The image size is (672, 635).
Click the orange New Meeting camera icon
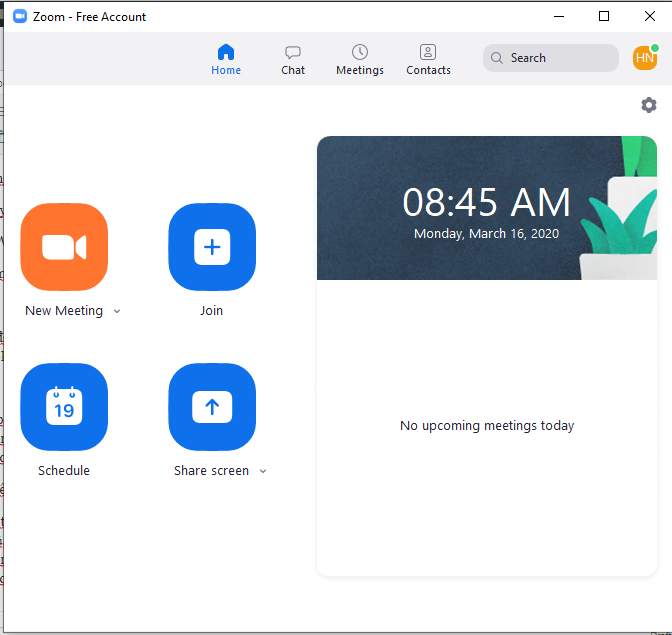[64, 247]
